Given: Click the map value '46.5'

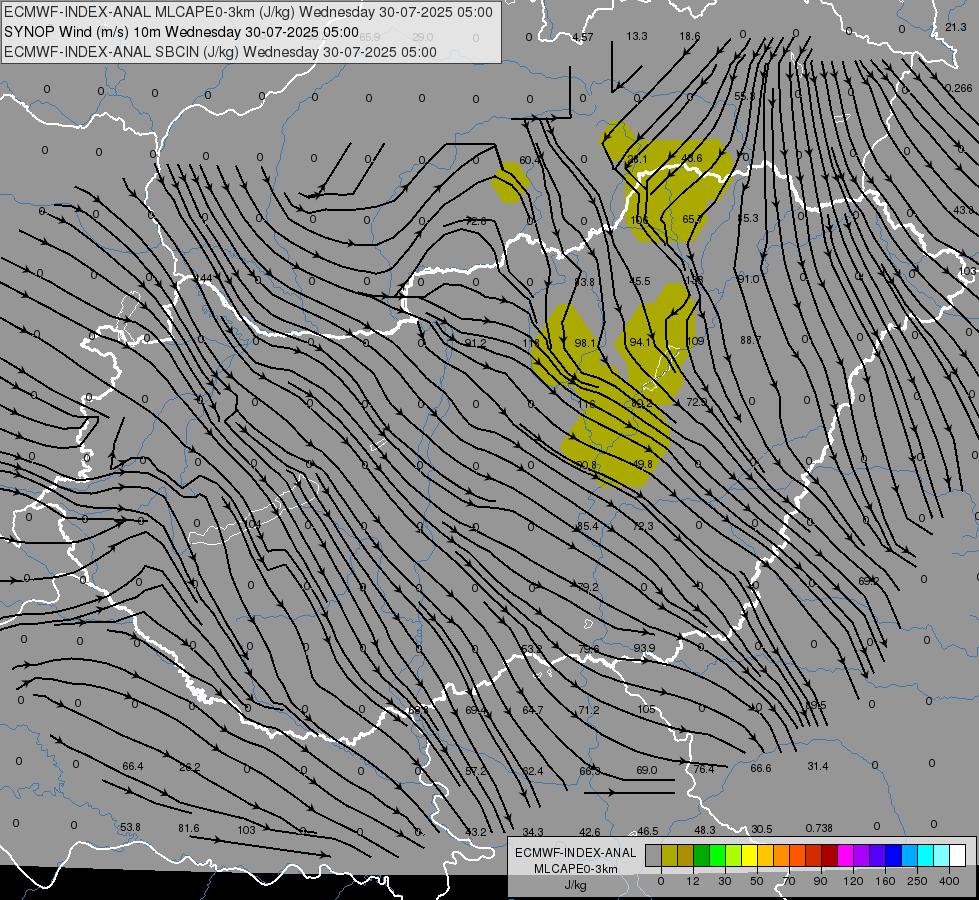Looking at the screenshot, I should (647, 831).
